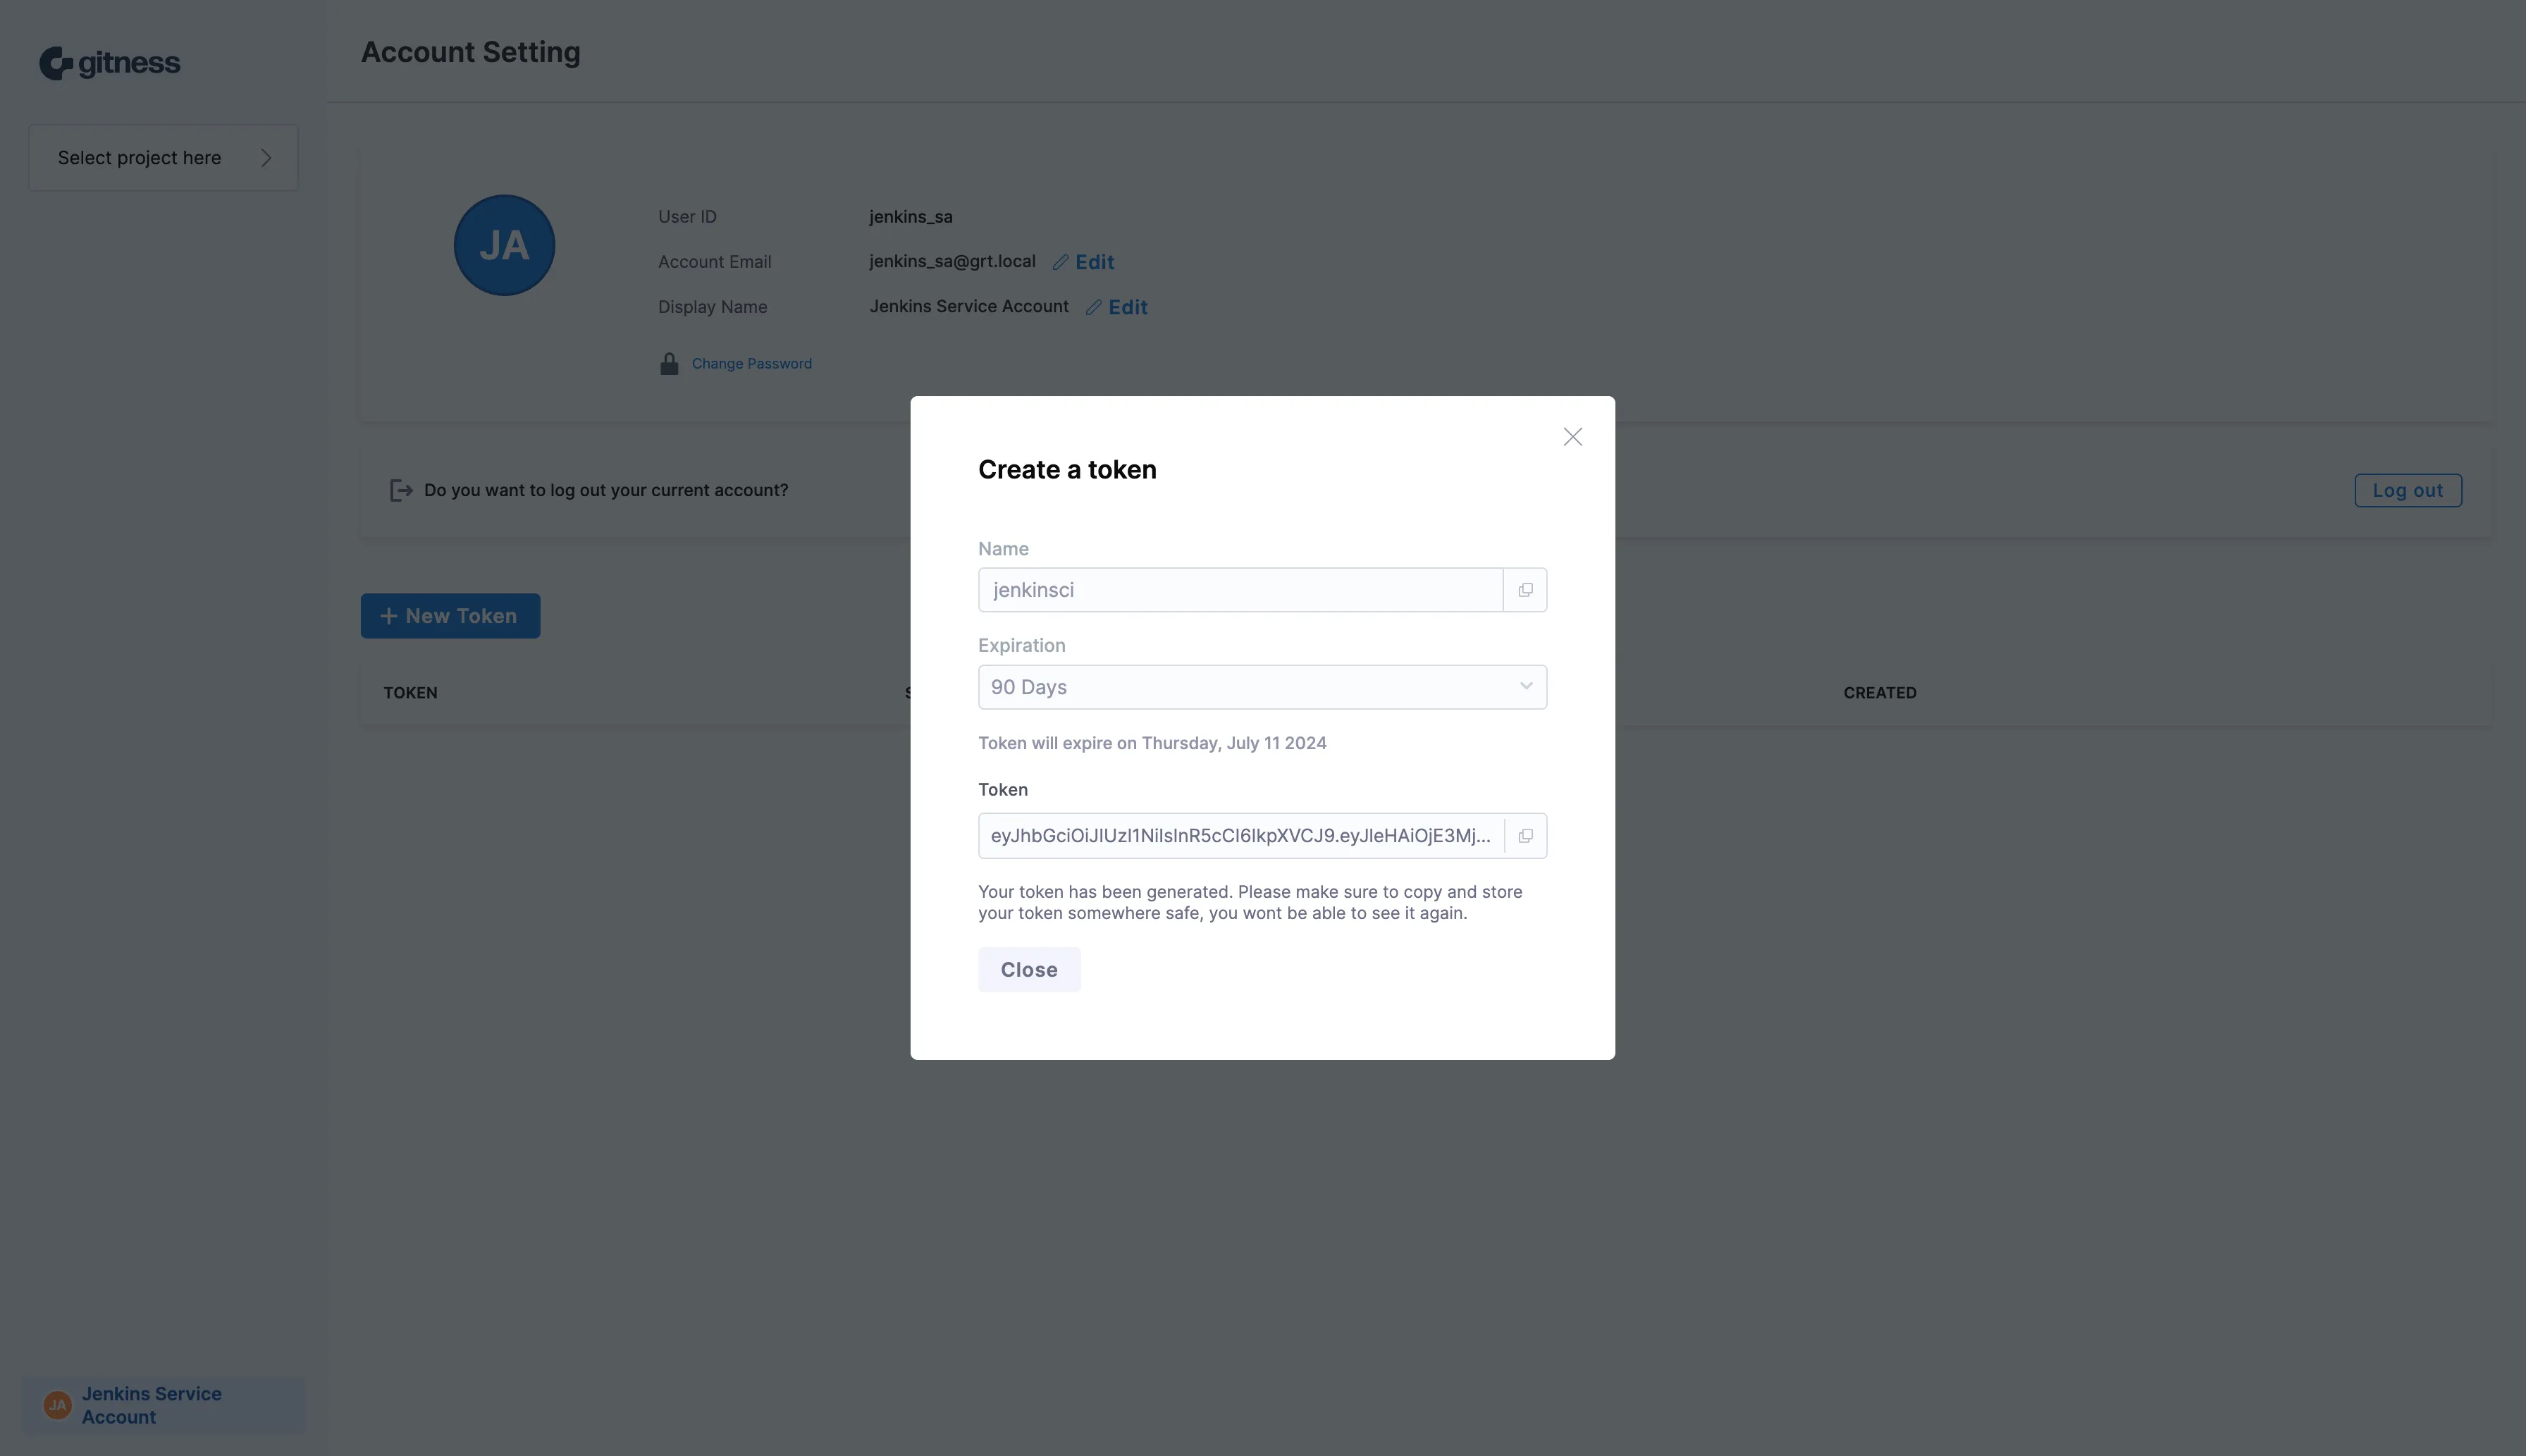Viewport: 2526px width, 1456px height.
Task: Expand the Select project here selector
Action: [x=163, y=158]
